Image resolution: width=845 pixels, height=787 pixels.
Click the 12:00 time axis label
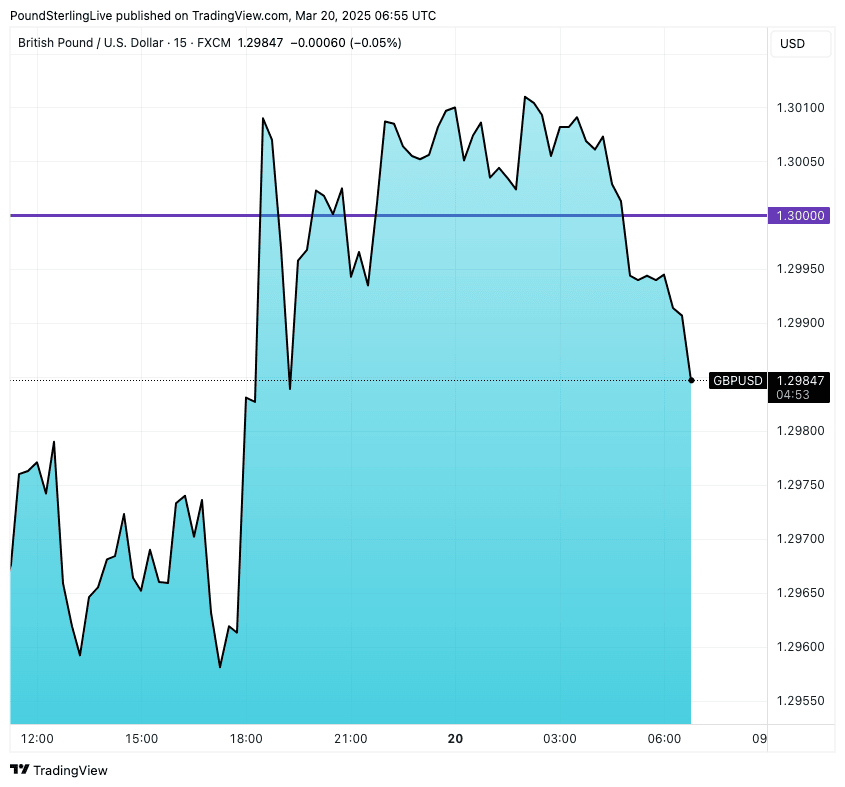[37, 739]
